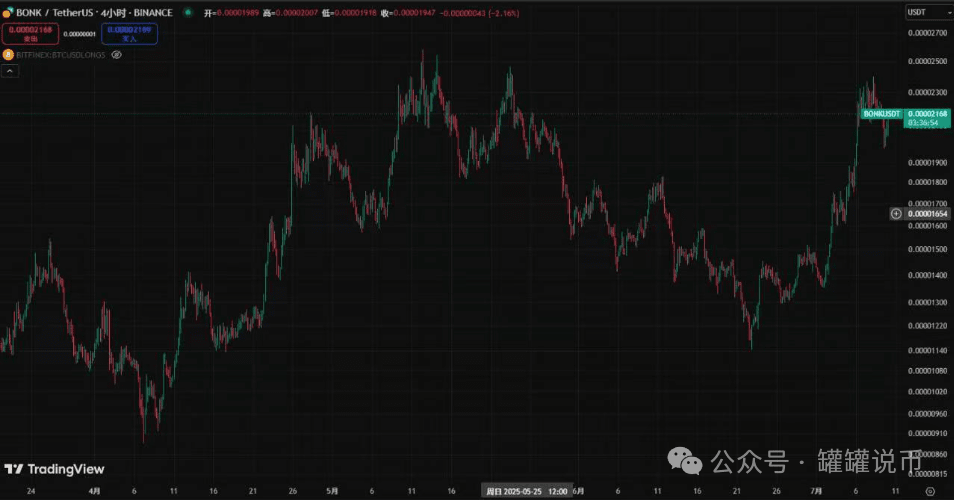Click the high value 0.00002007
This screenshot has height=500, width=954.
pos(296,13)
